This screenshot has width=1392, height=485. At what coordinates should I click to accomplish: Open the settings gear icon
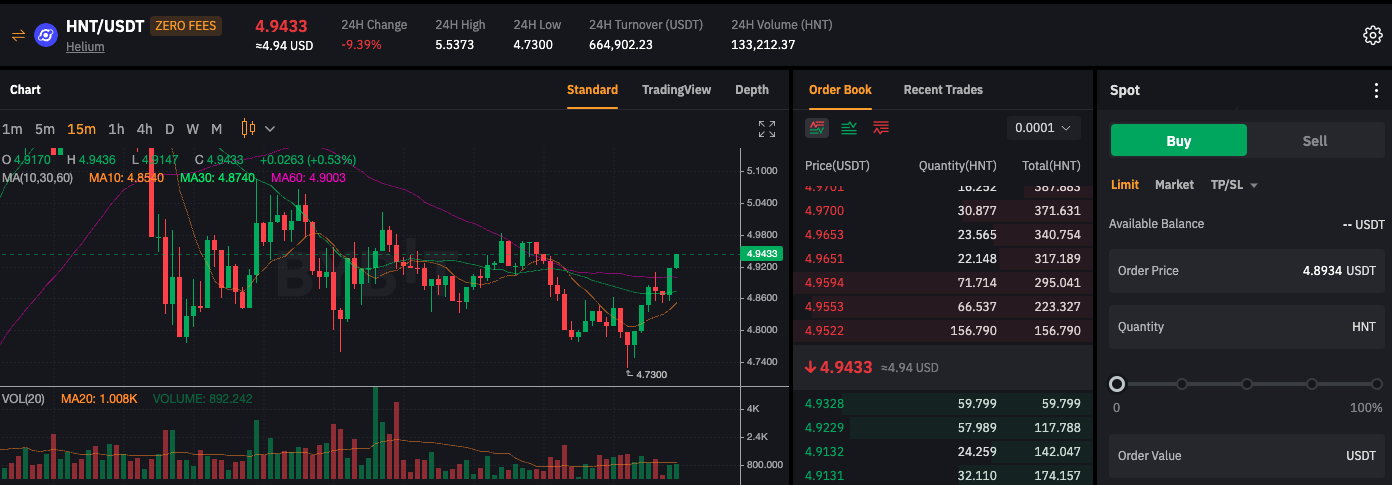point(1373,35)
